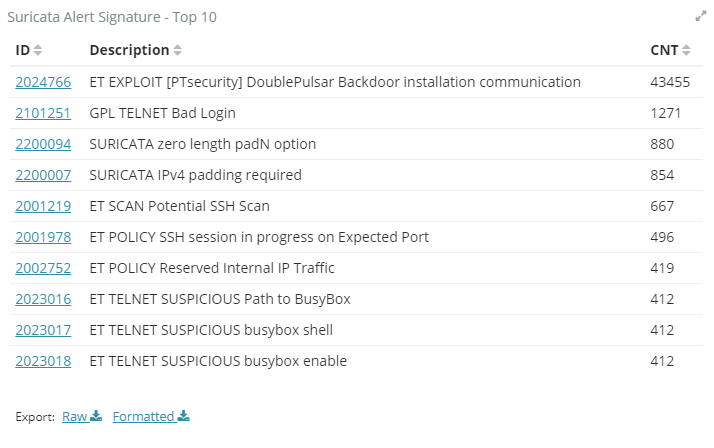Export the table as Raw
Screen dimensions: 714x448
pos(75,416)
